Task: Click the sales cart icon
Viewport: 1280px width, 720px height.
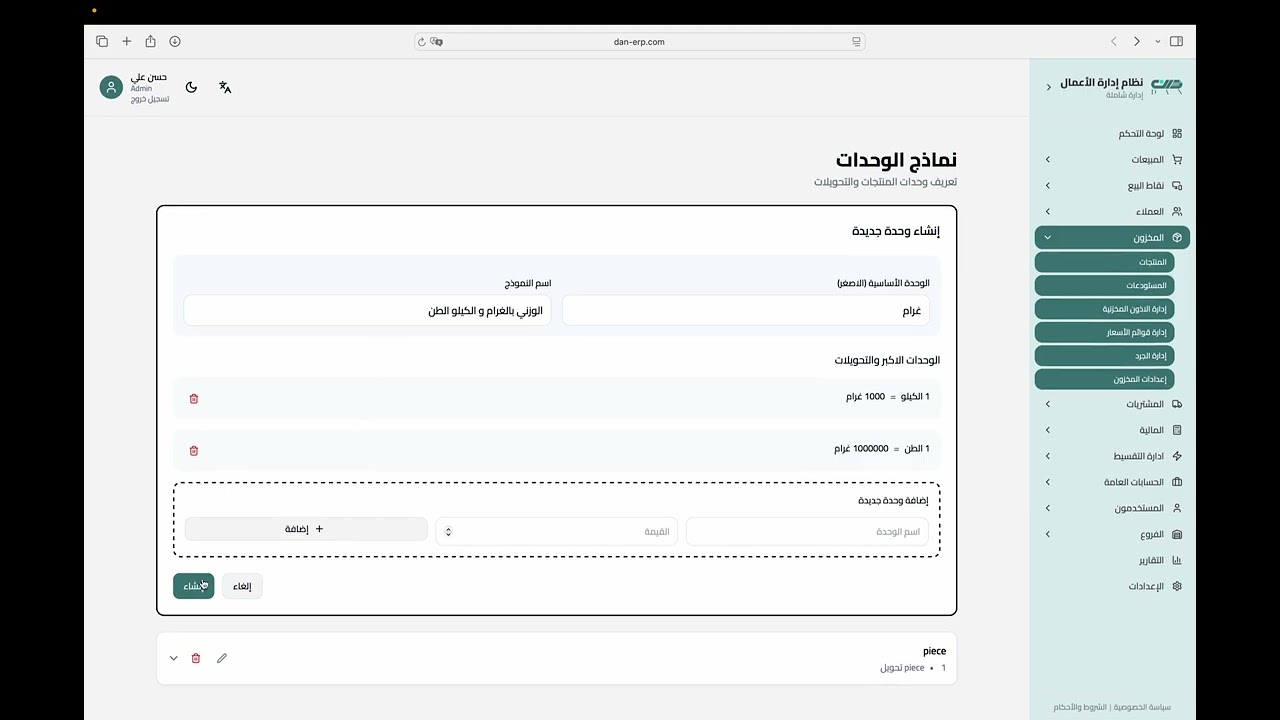Action: tap(1177, 159)
